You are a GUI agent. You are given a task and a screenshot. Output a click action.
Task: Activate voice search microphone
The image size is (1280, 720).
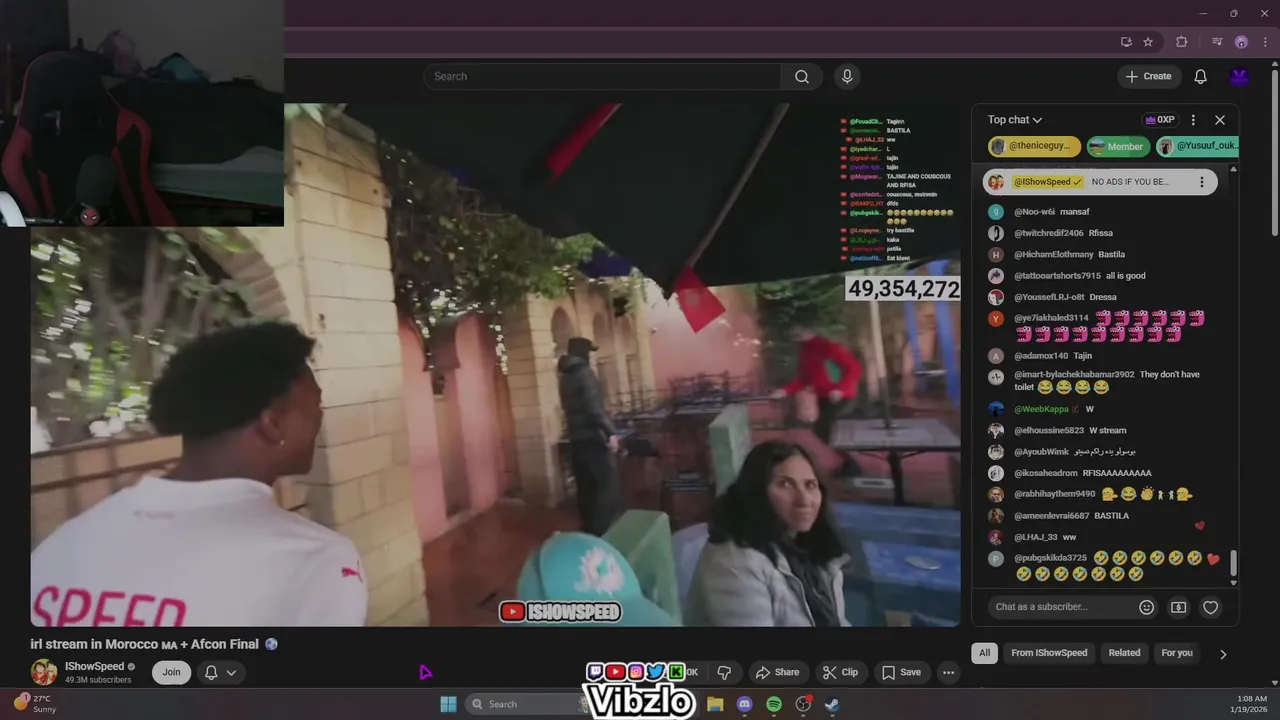[x=847, y=76]
